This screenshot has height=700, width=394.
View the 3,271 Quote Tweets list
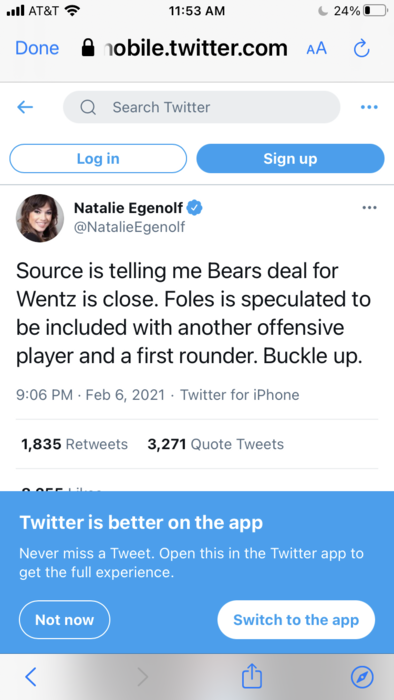tap(216, 444)
